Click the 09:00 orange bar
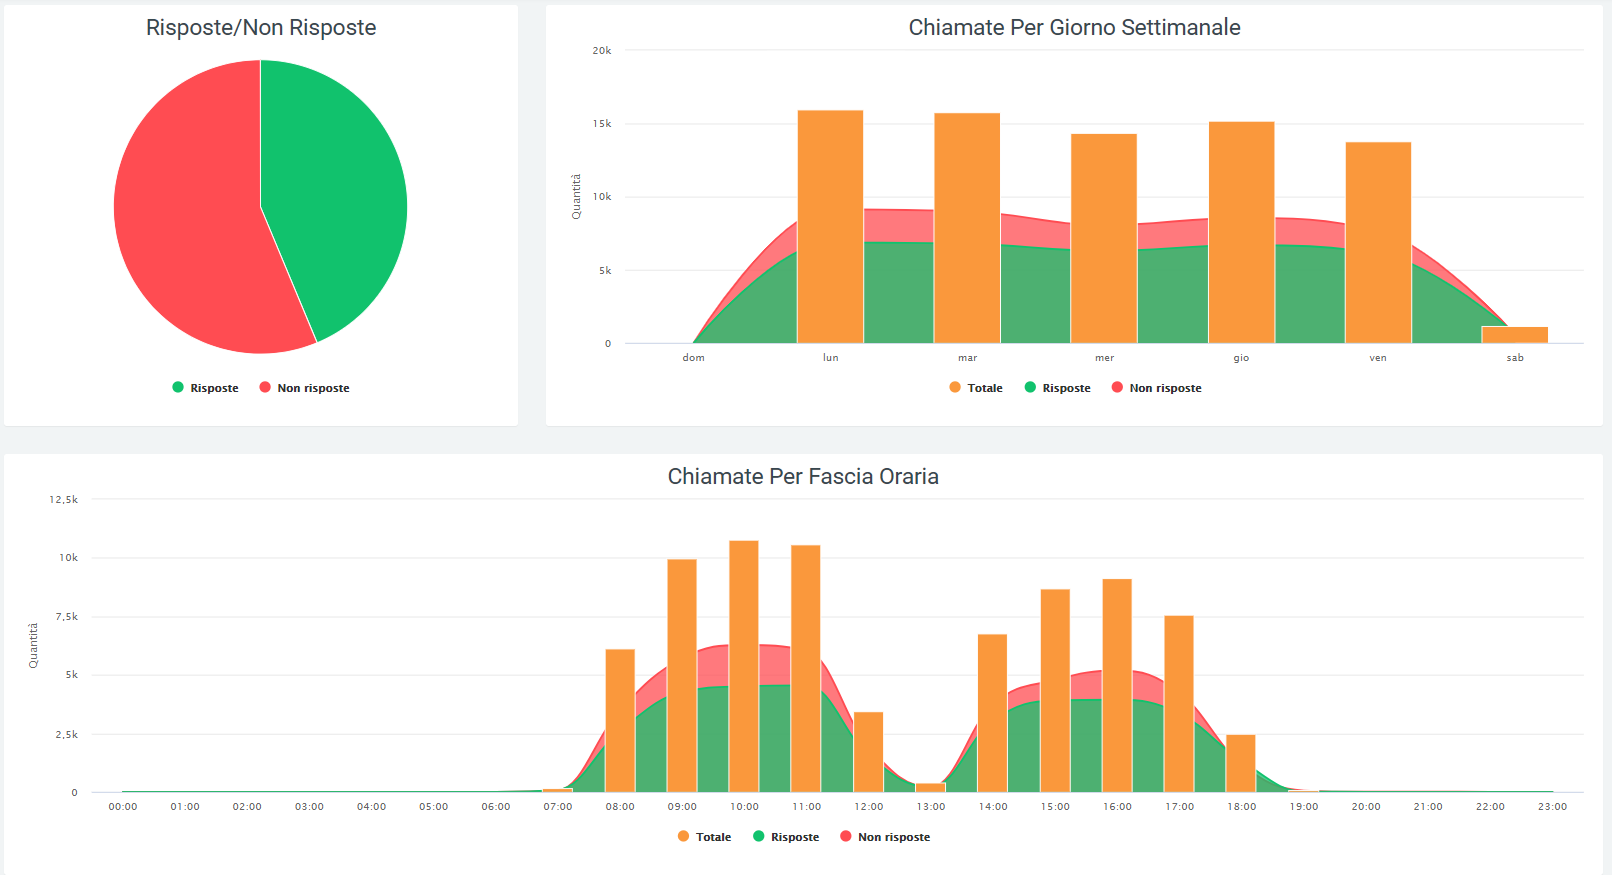Image resolution: width=1612 pixels, height=875 pixels. (x=682, y=676)
